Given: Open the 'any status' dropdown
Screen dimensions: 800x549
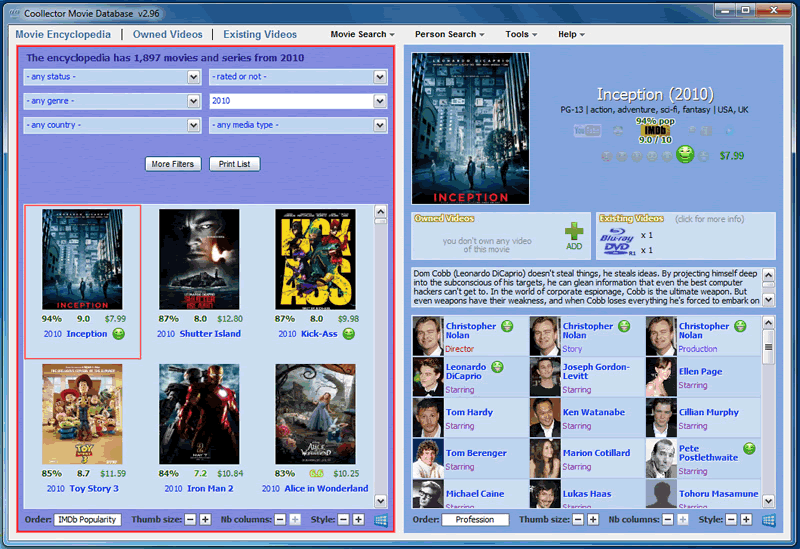Looking at the screenshot, I should click(x=112, y=77).
